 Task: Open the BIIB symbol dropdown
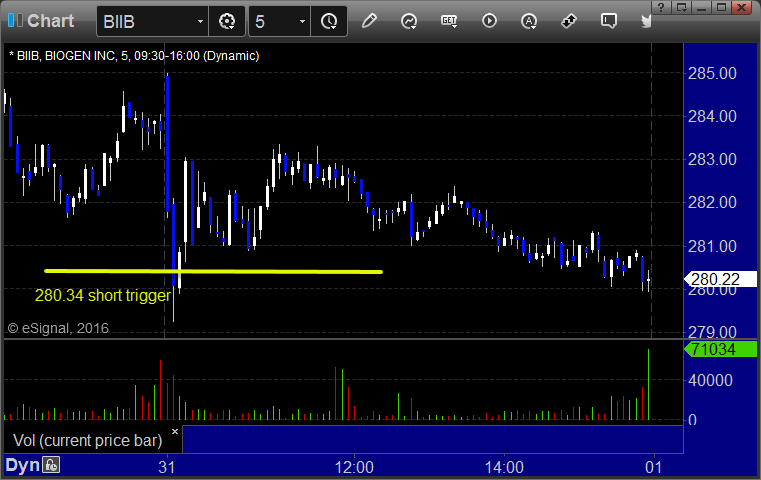[x=200, y=21]
